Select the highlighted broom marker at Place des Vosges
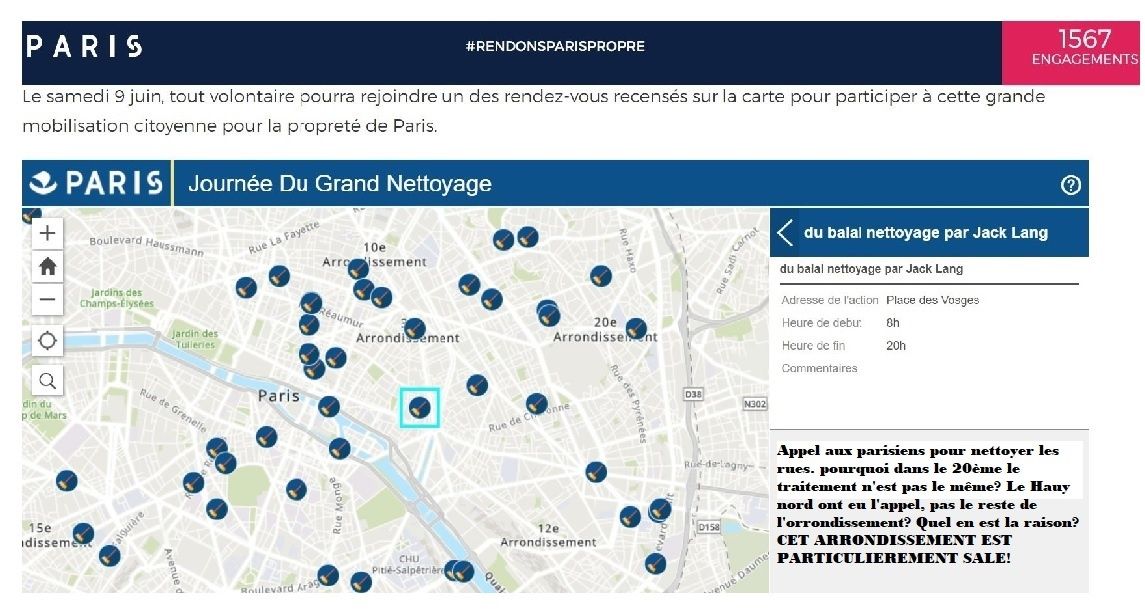 (420, 408)
